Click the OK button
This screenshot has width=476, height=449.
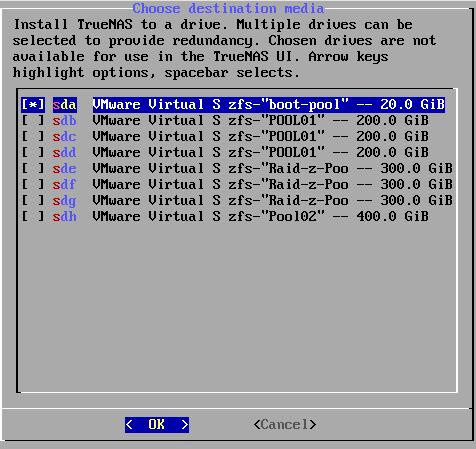point(157,425)
